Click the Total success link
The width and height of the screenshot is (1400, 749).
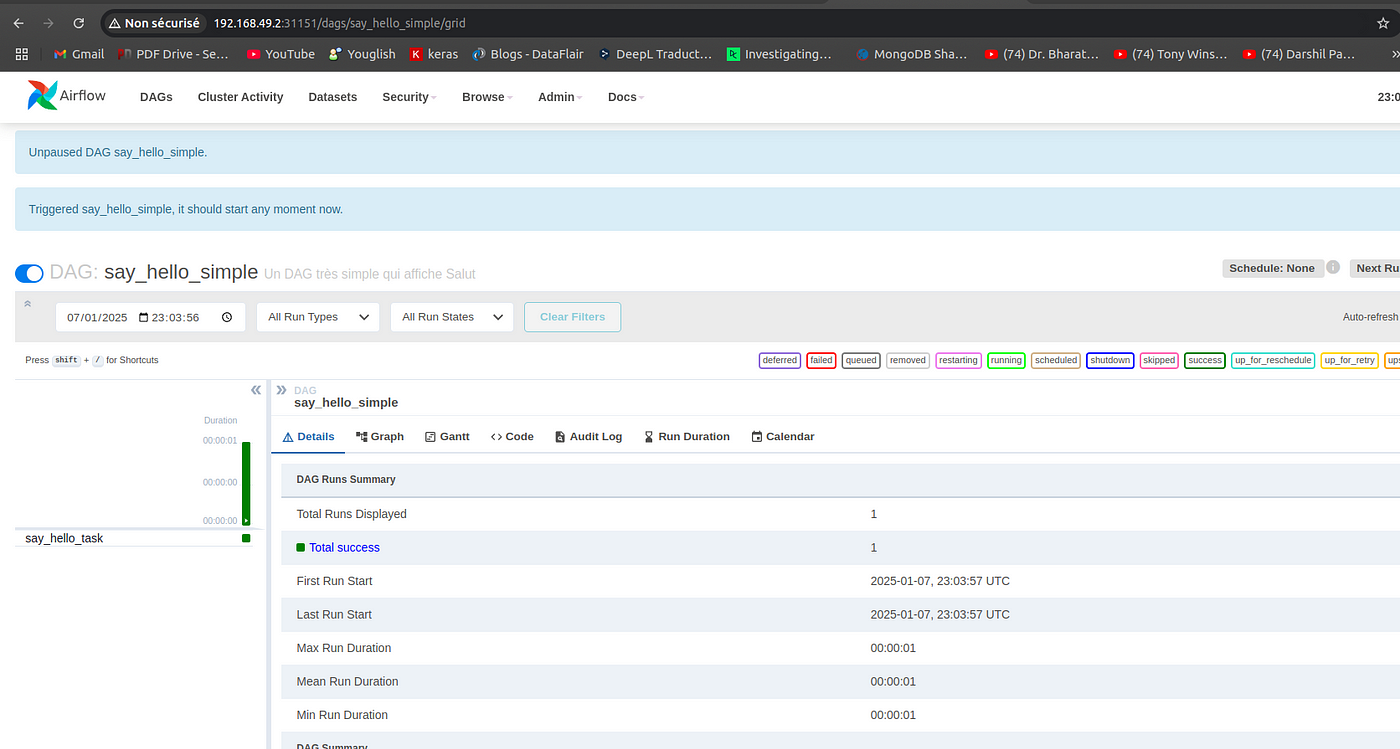coord(344,547)
